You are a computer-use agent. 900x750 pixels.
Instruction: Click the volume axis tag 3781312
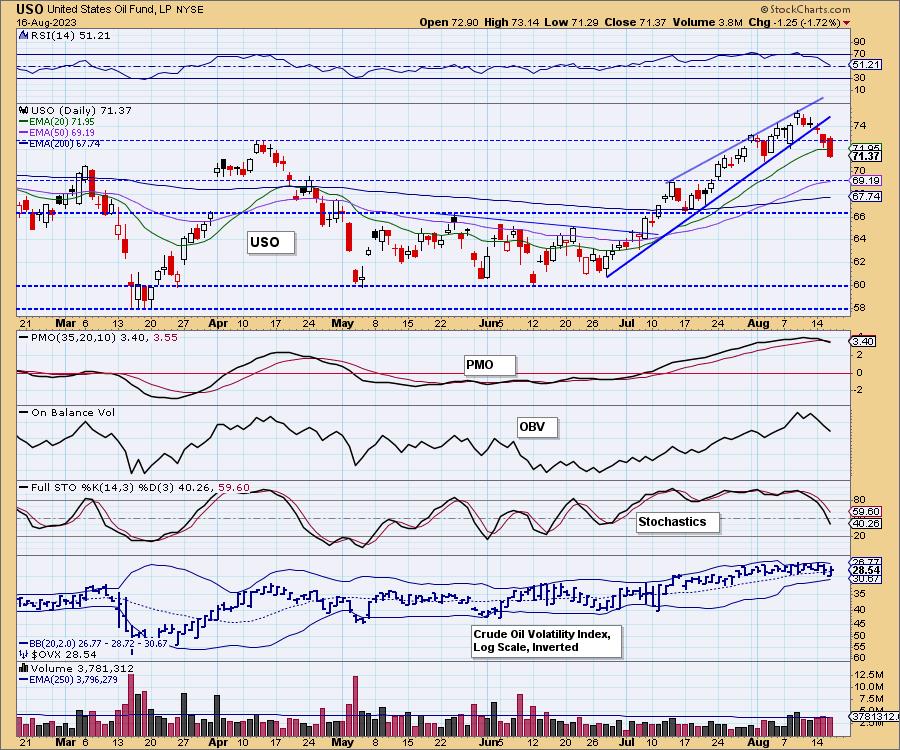(x=874, y=716)
